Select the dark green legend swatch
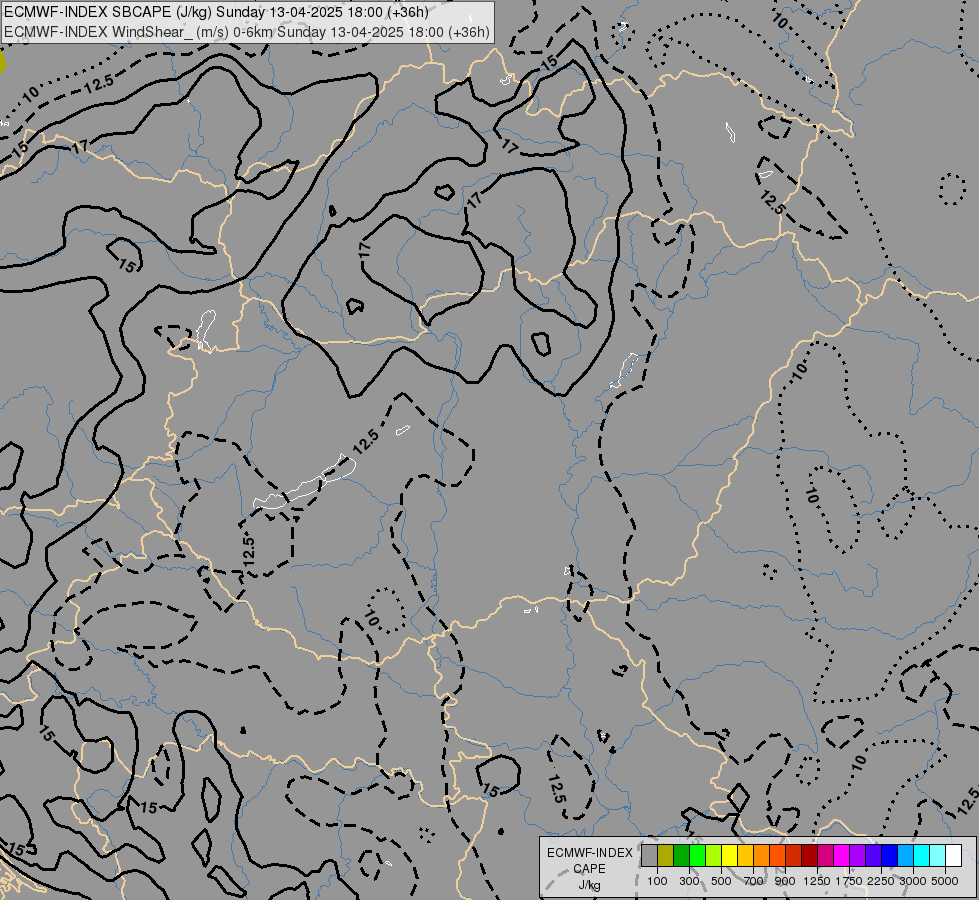979x900 pixels. (681, 856)
